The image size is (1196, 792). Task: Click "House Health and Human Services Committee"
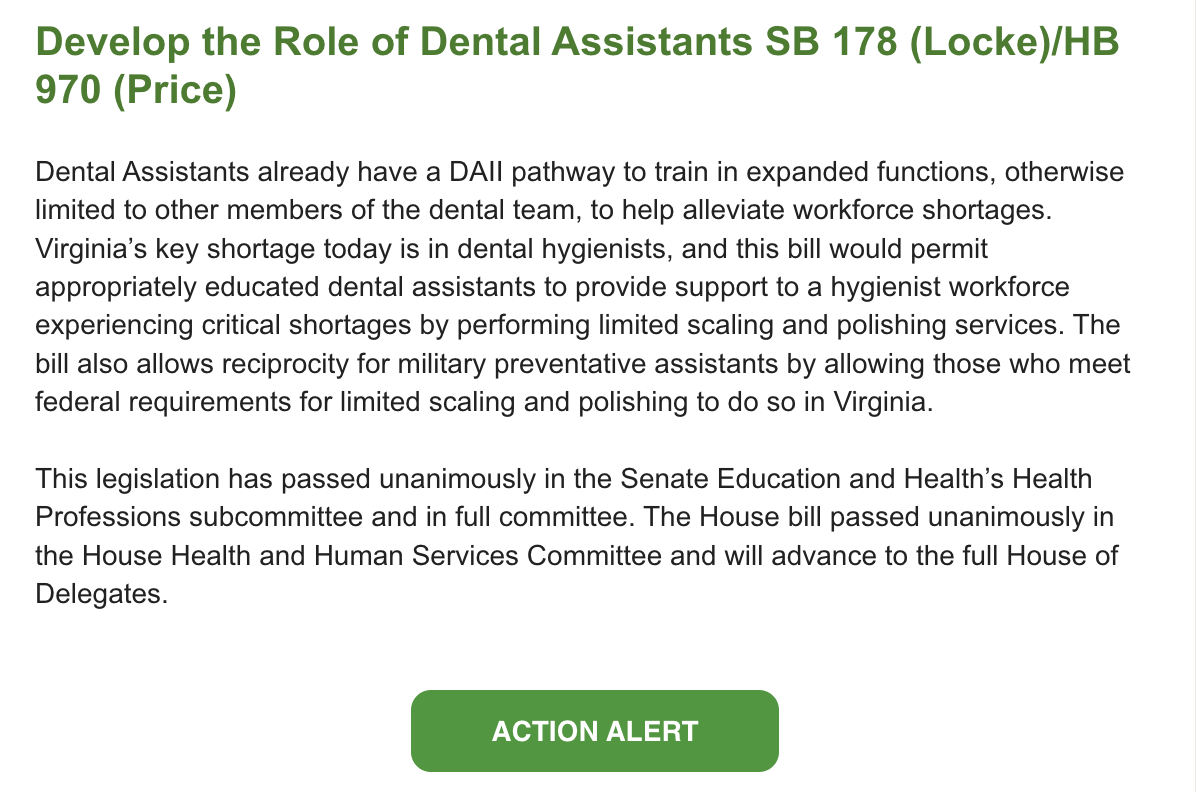tap(372, 557)
